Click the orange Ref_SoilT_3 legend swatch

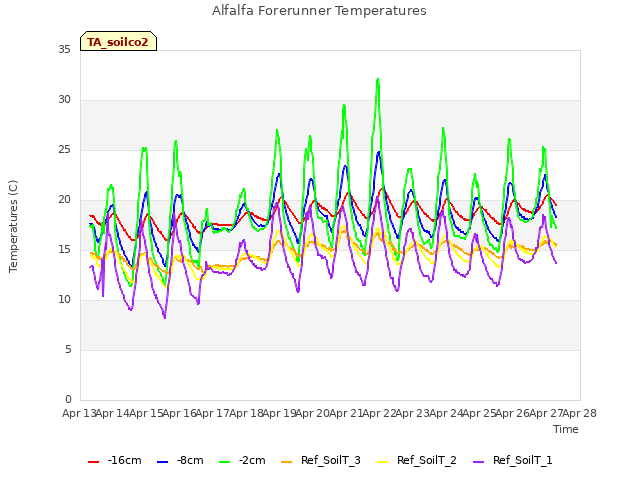tap(287, 462)
